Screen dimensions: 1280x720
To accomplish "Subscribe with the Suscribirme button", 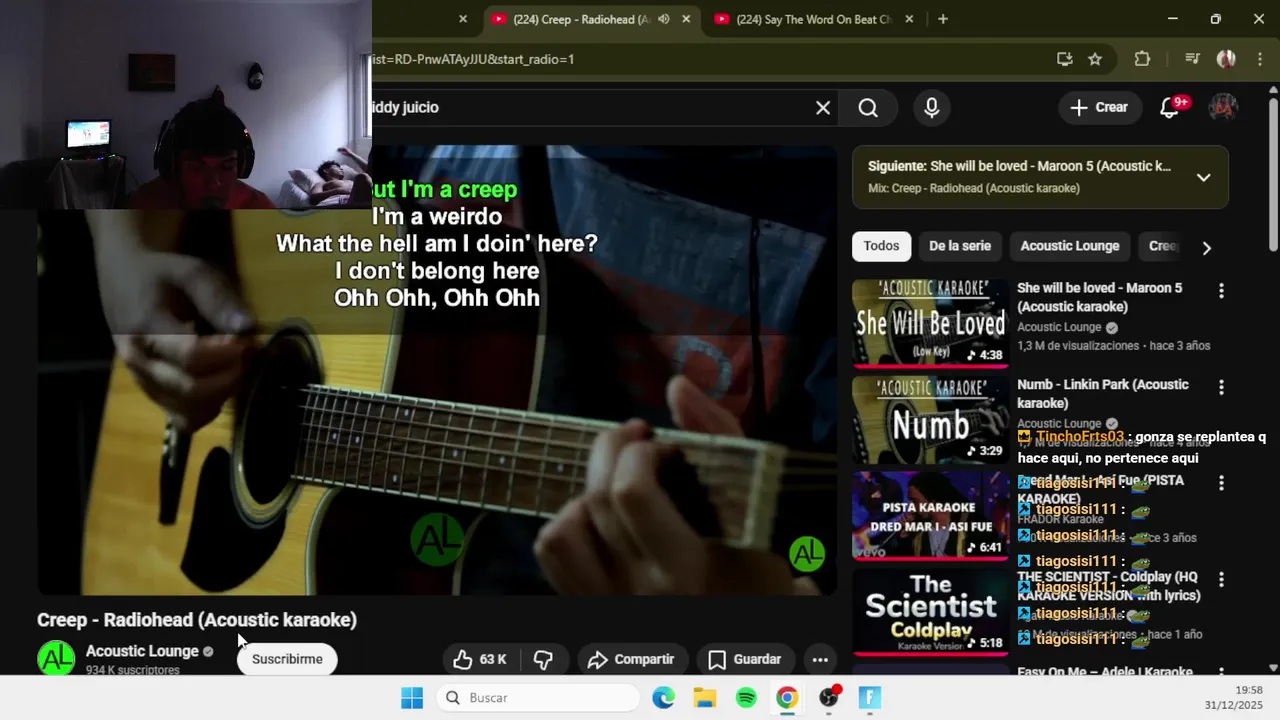I will (x=287, y=659).
